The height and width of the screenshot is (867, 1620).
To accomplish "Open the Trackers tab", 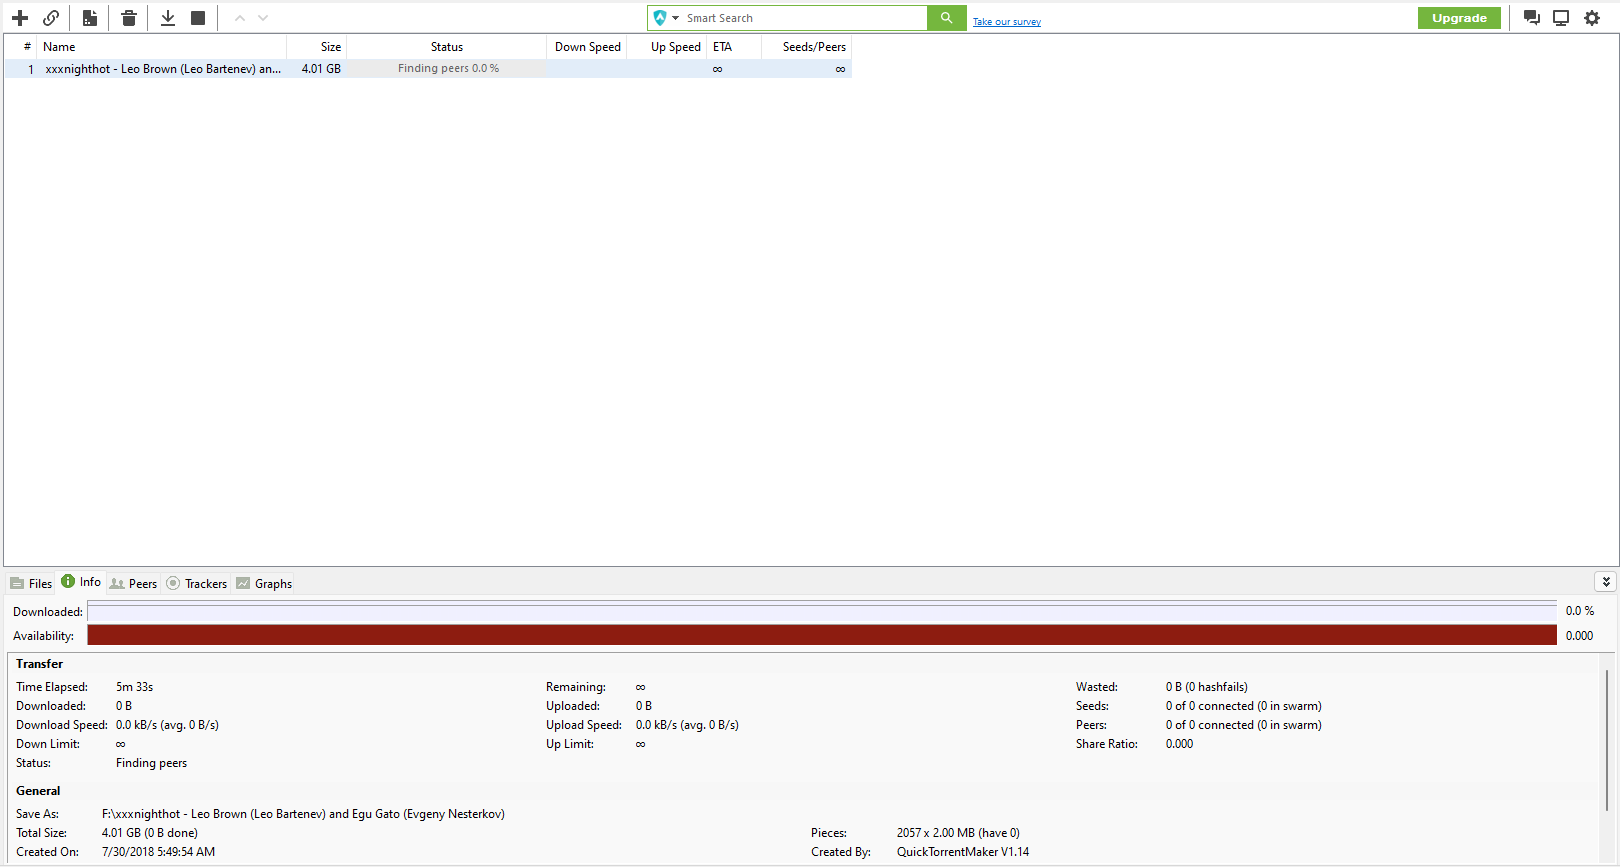I will [x=197, y=584].
